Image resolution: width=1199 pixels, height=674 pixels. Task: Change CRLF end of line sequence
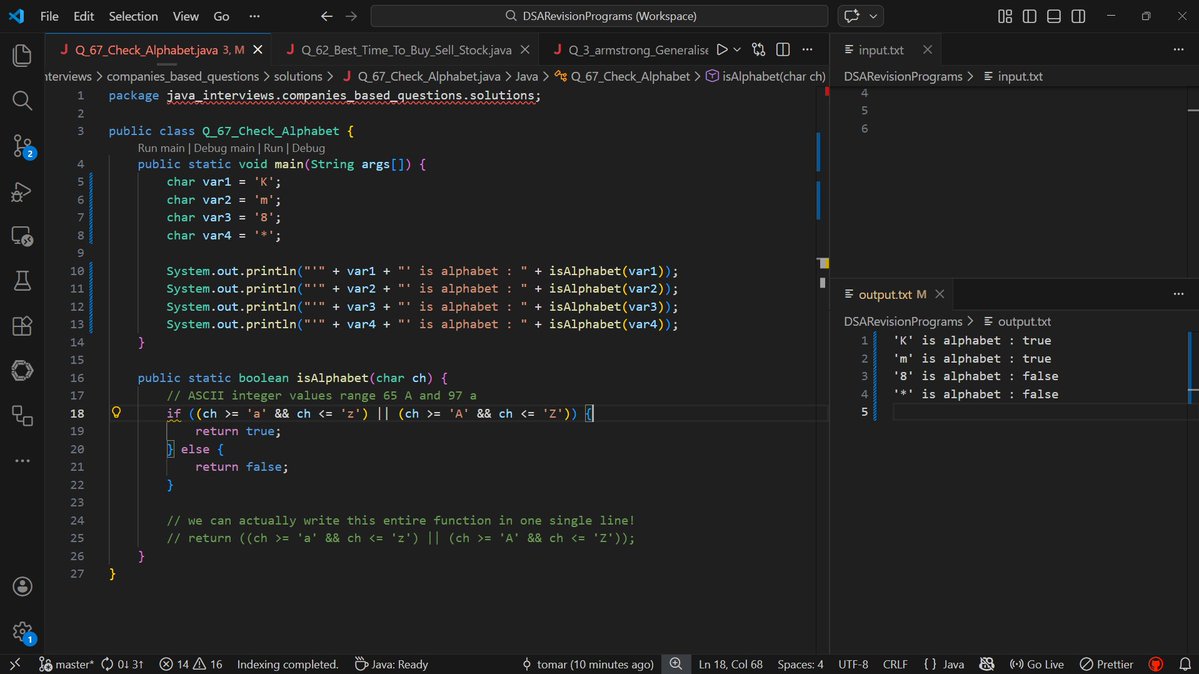(x=895, y=664)
